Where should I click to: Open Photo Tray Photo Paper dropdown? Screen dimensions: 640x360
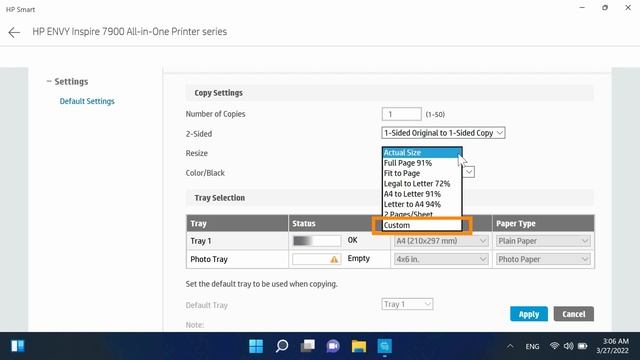point(543,259)
